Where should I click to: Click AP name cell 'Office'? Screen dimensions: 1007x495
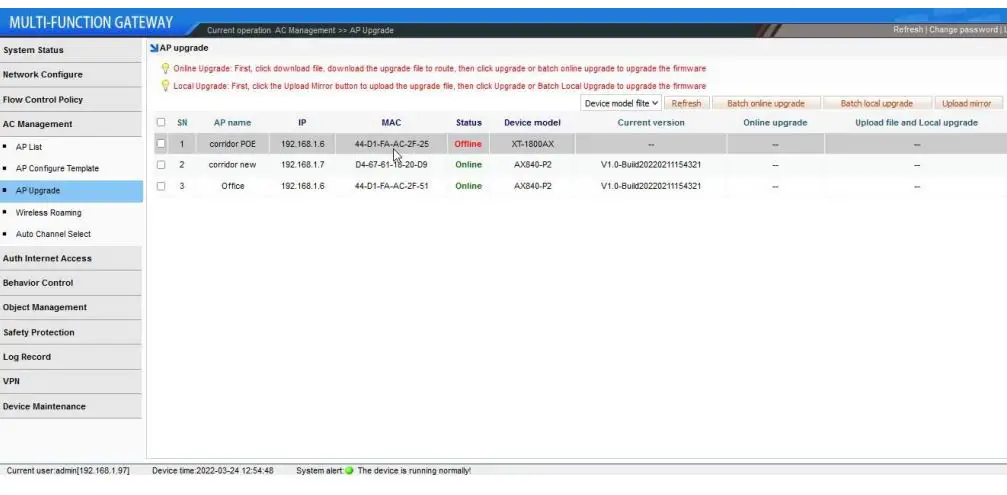[232, 186]
